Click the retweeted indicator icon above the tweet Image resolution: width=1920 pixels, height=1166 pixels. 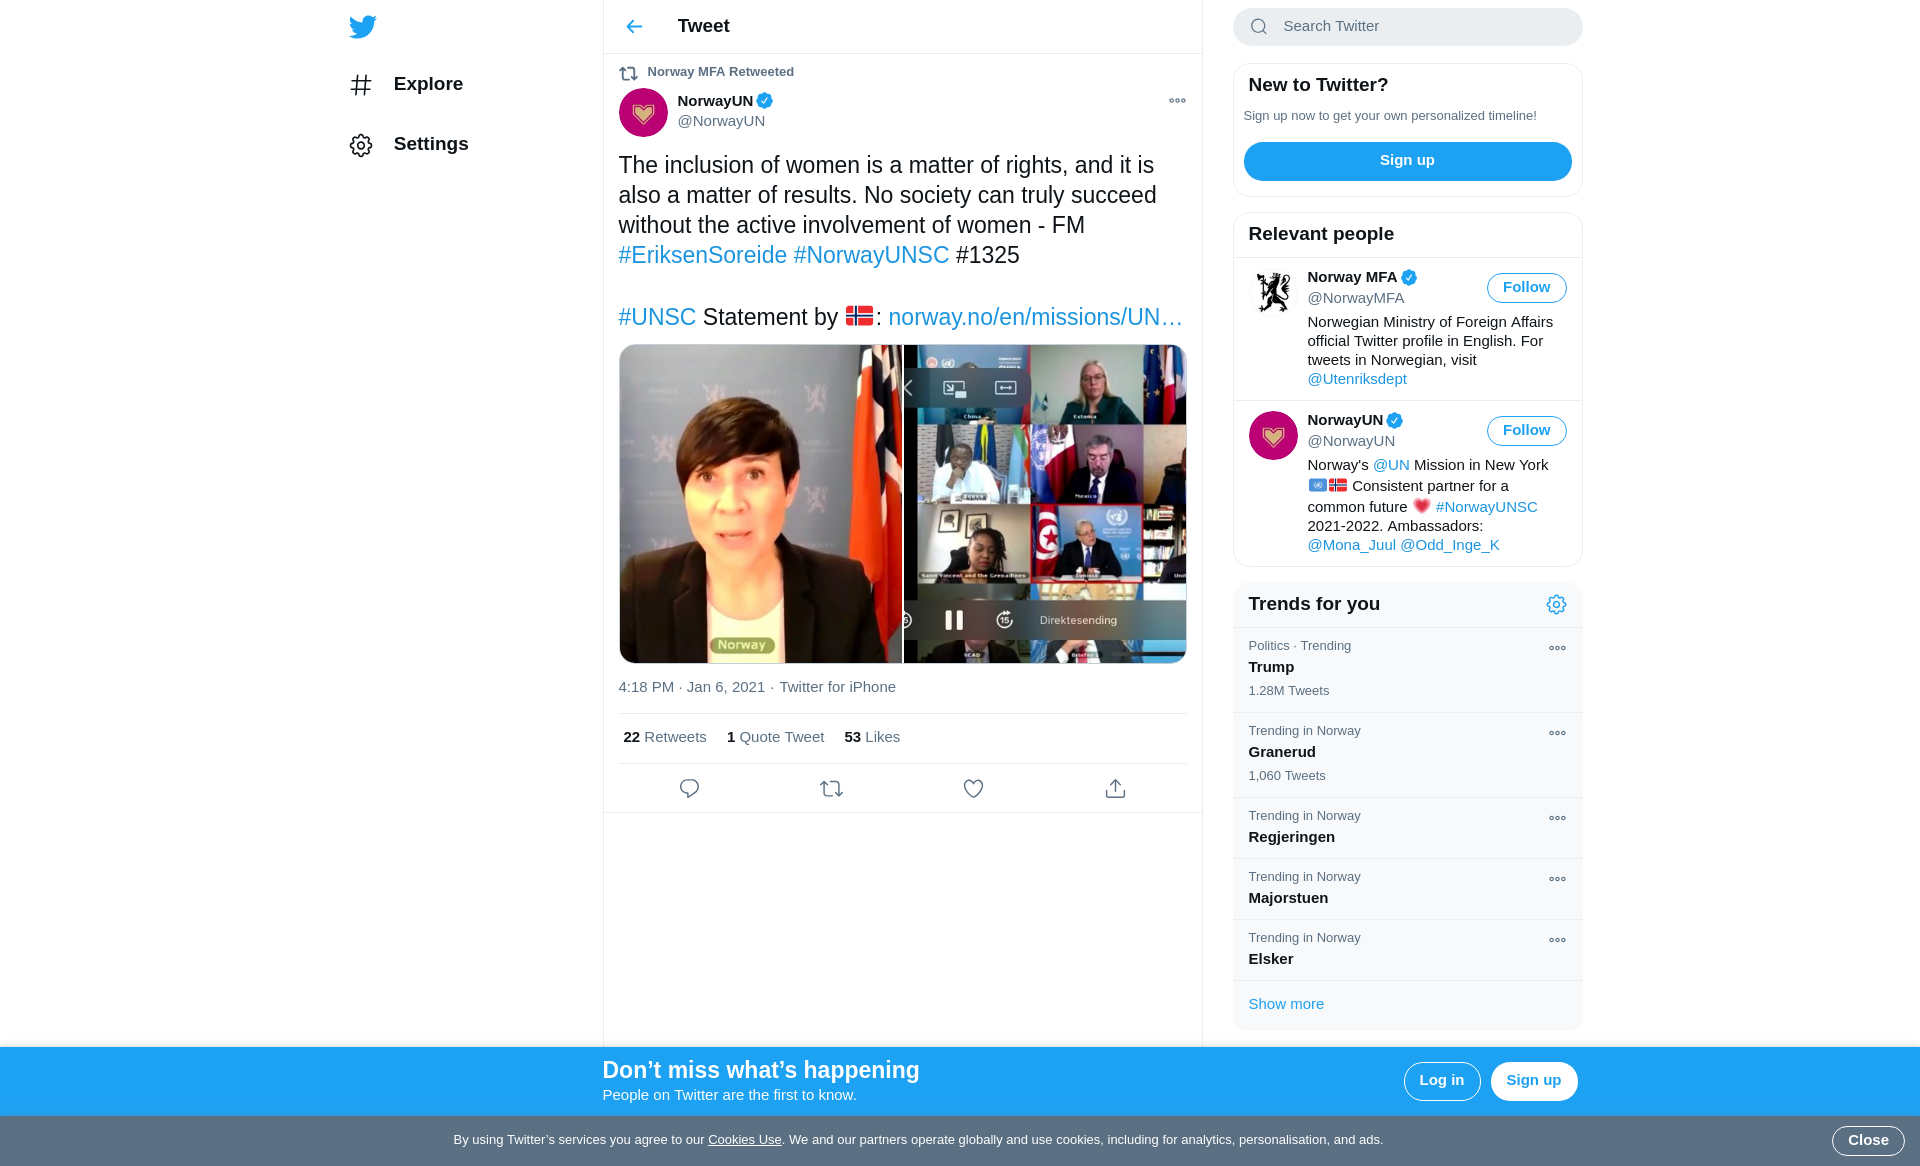coord(628,73)
